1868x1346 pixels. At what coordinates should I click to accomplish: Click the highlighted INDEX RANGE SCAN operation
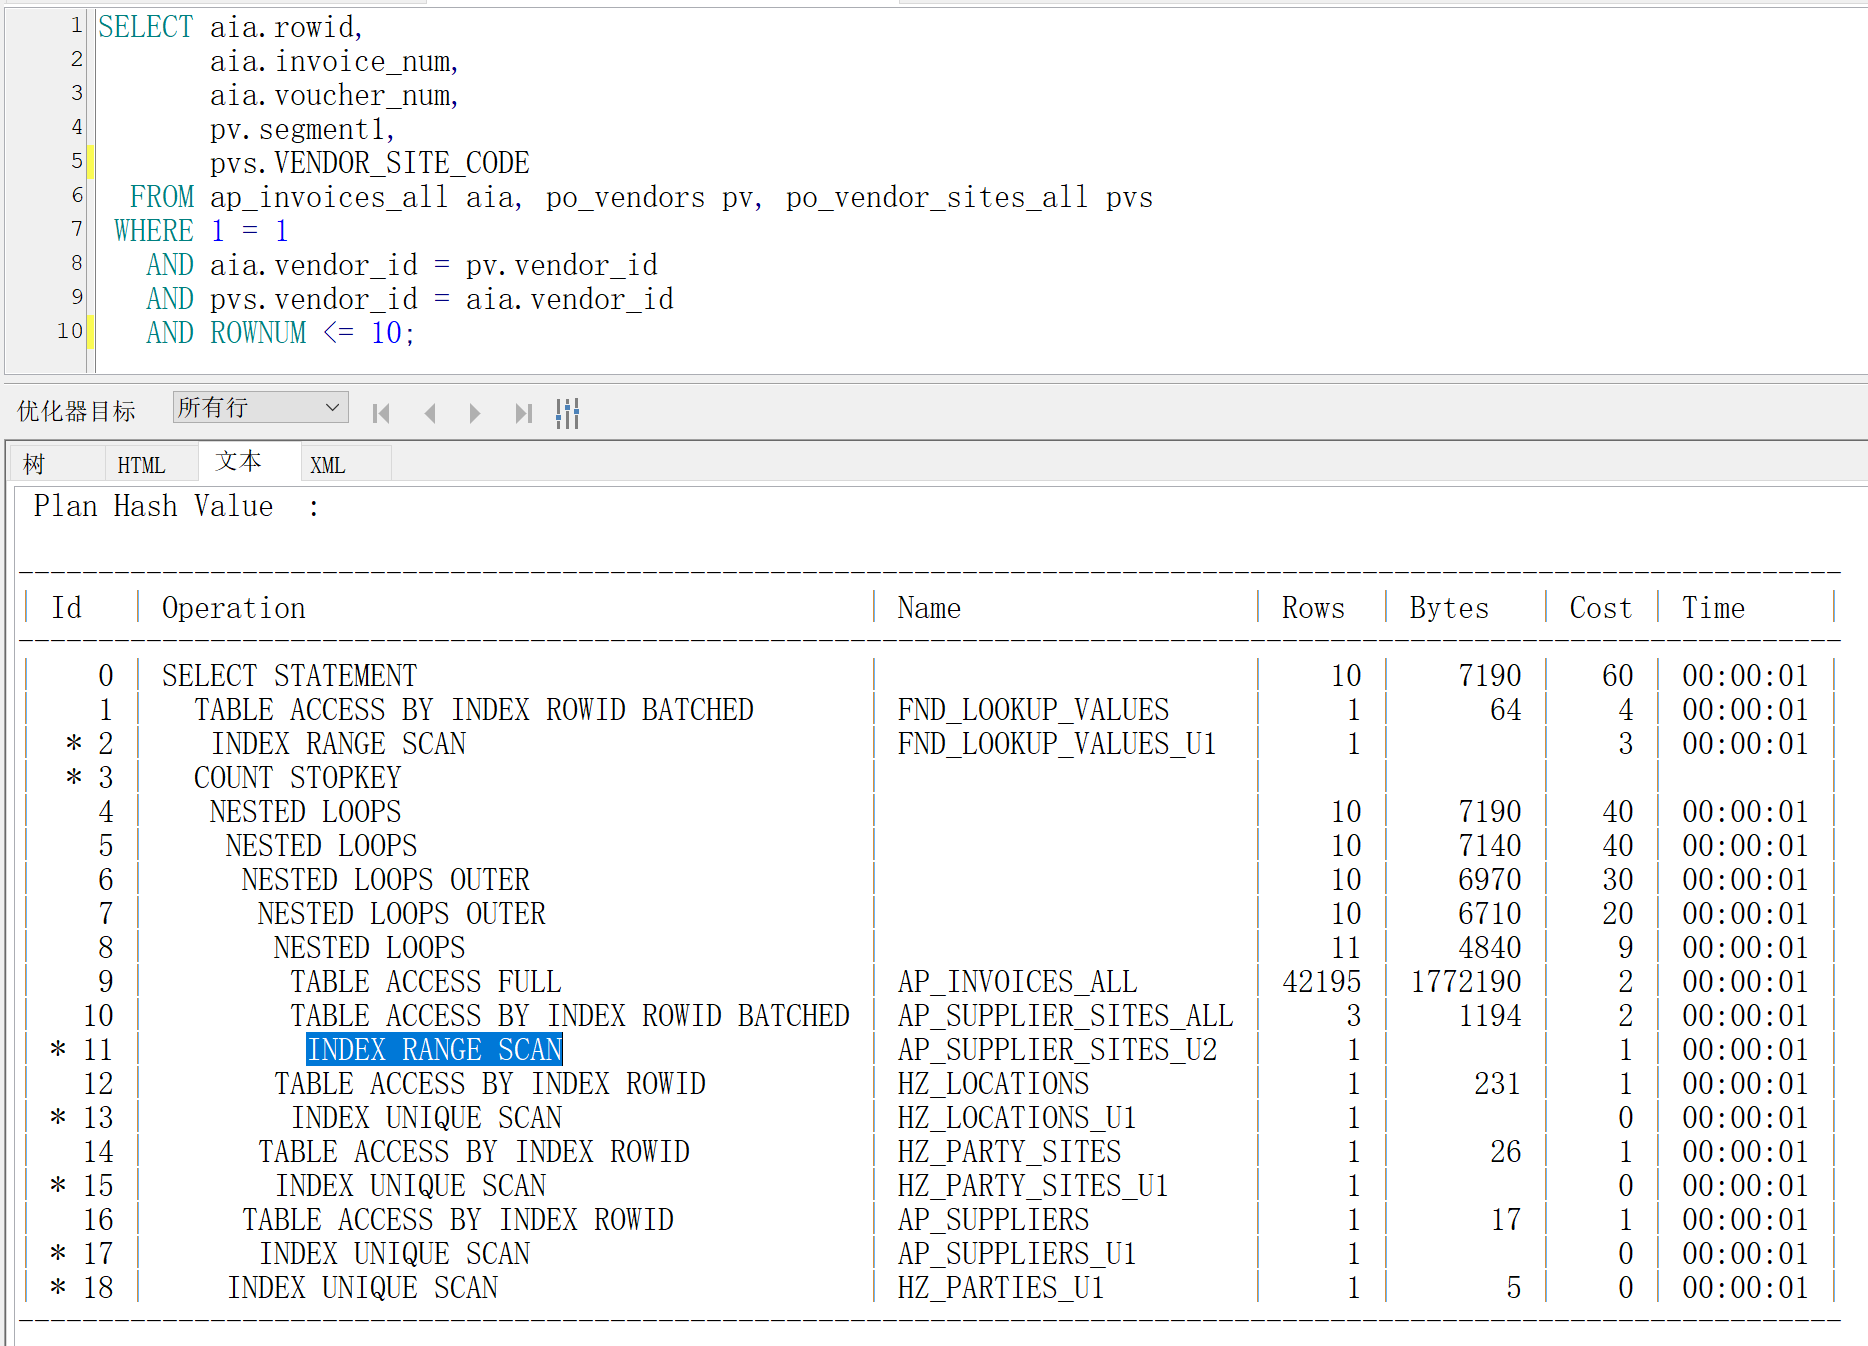(434, 1049)
